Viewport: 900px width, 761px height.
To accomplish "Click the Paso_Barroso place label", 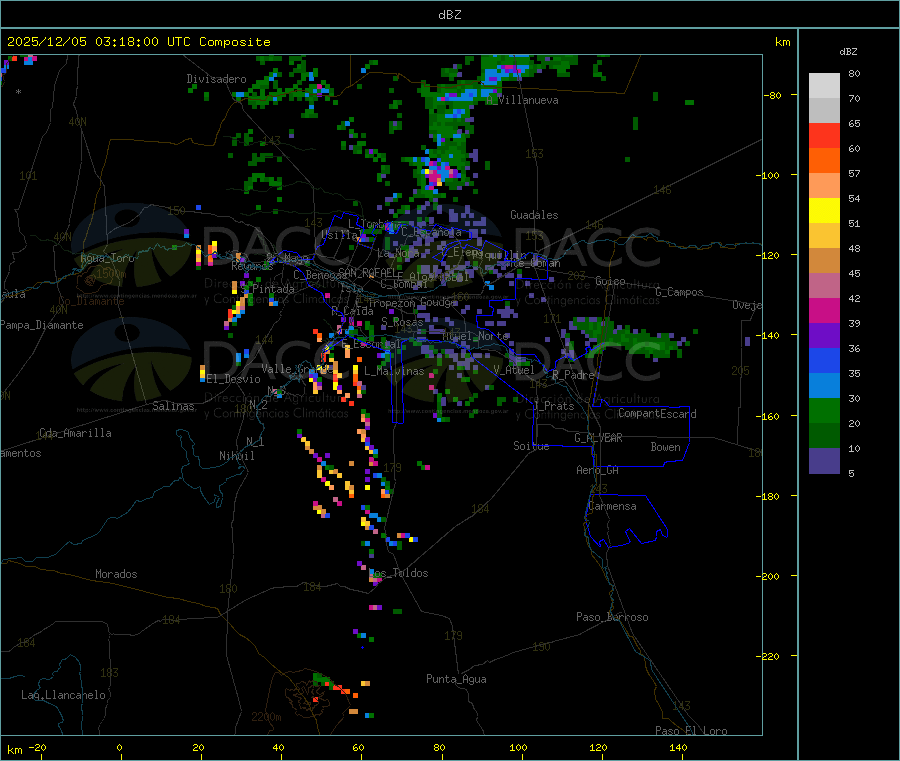I will 612,618.
